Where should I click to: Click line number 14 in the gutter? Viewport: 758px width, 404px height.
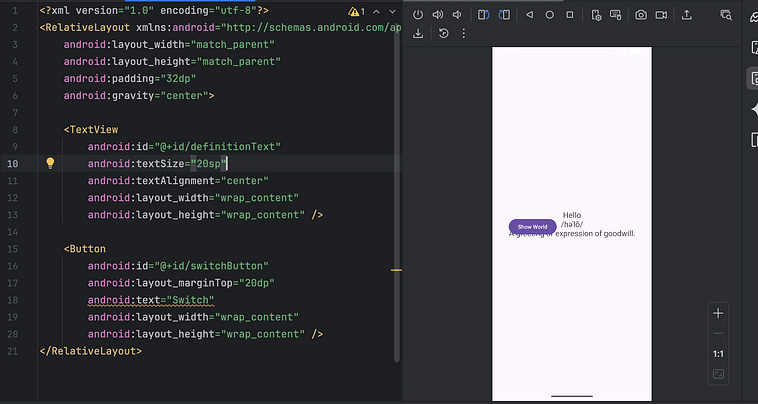point(13,232)
